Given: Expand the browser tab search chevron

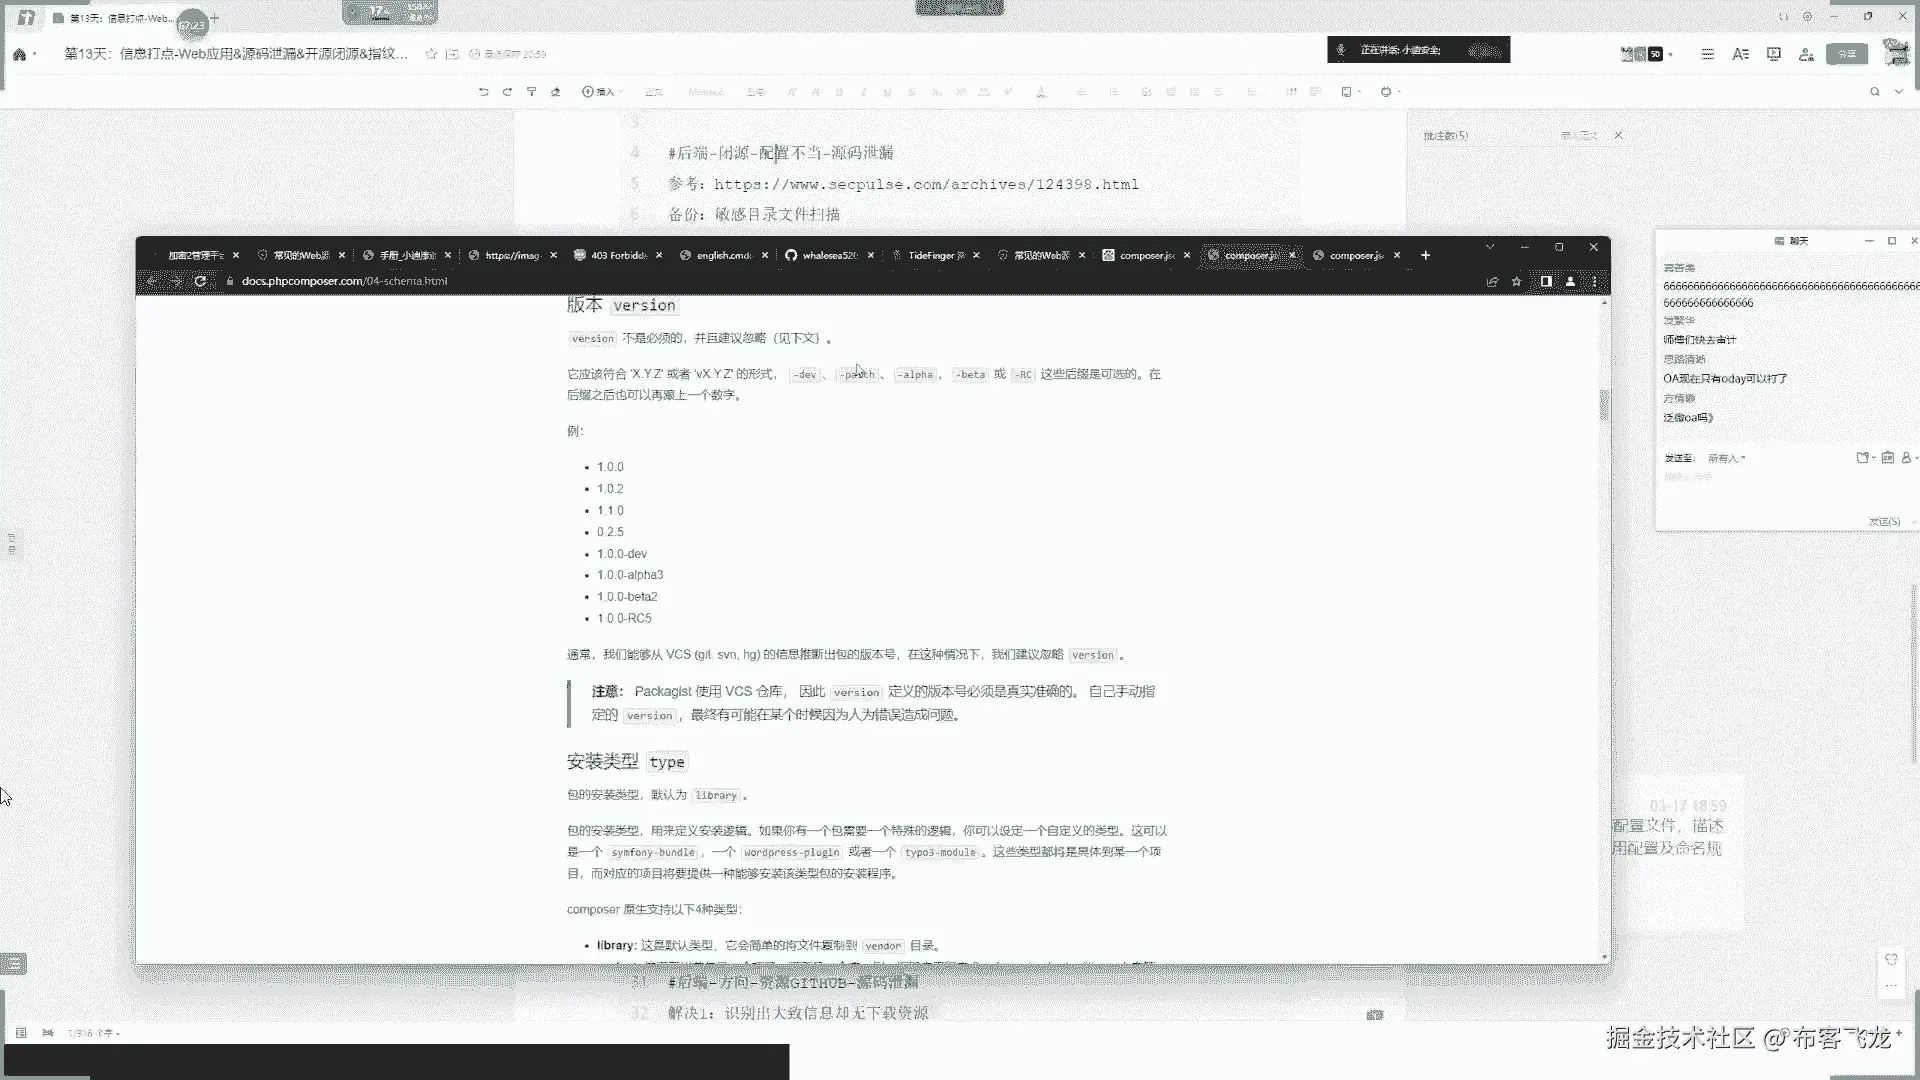Looking at the screenshot, I should (x=1490, y=247).
